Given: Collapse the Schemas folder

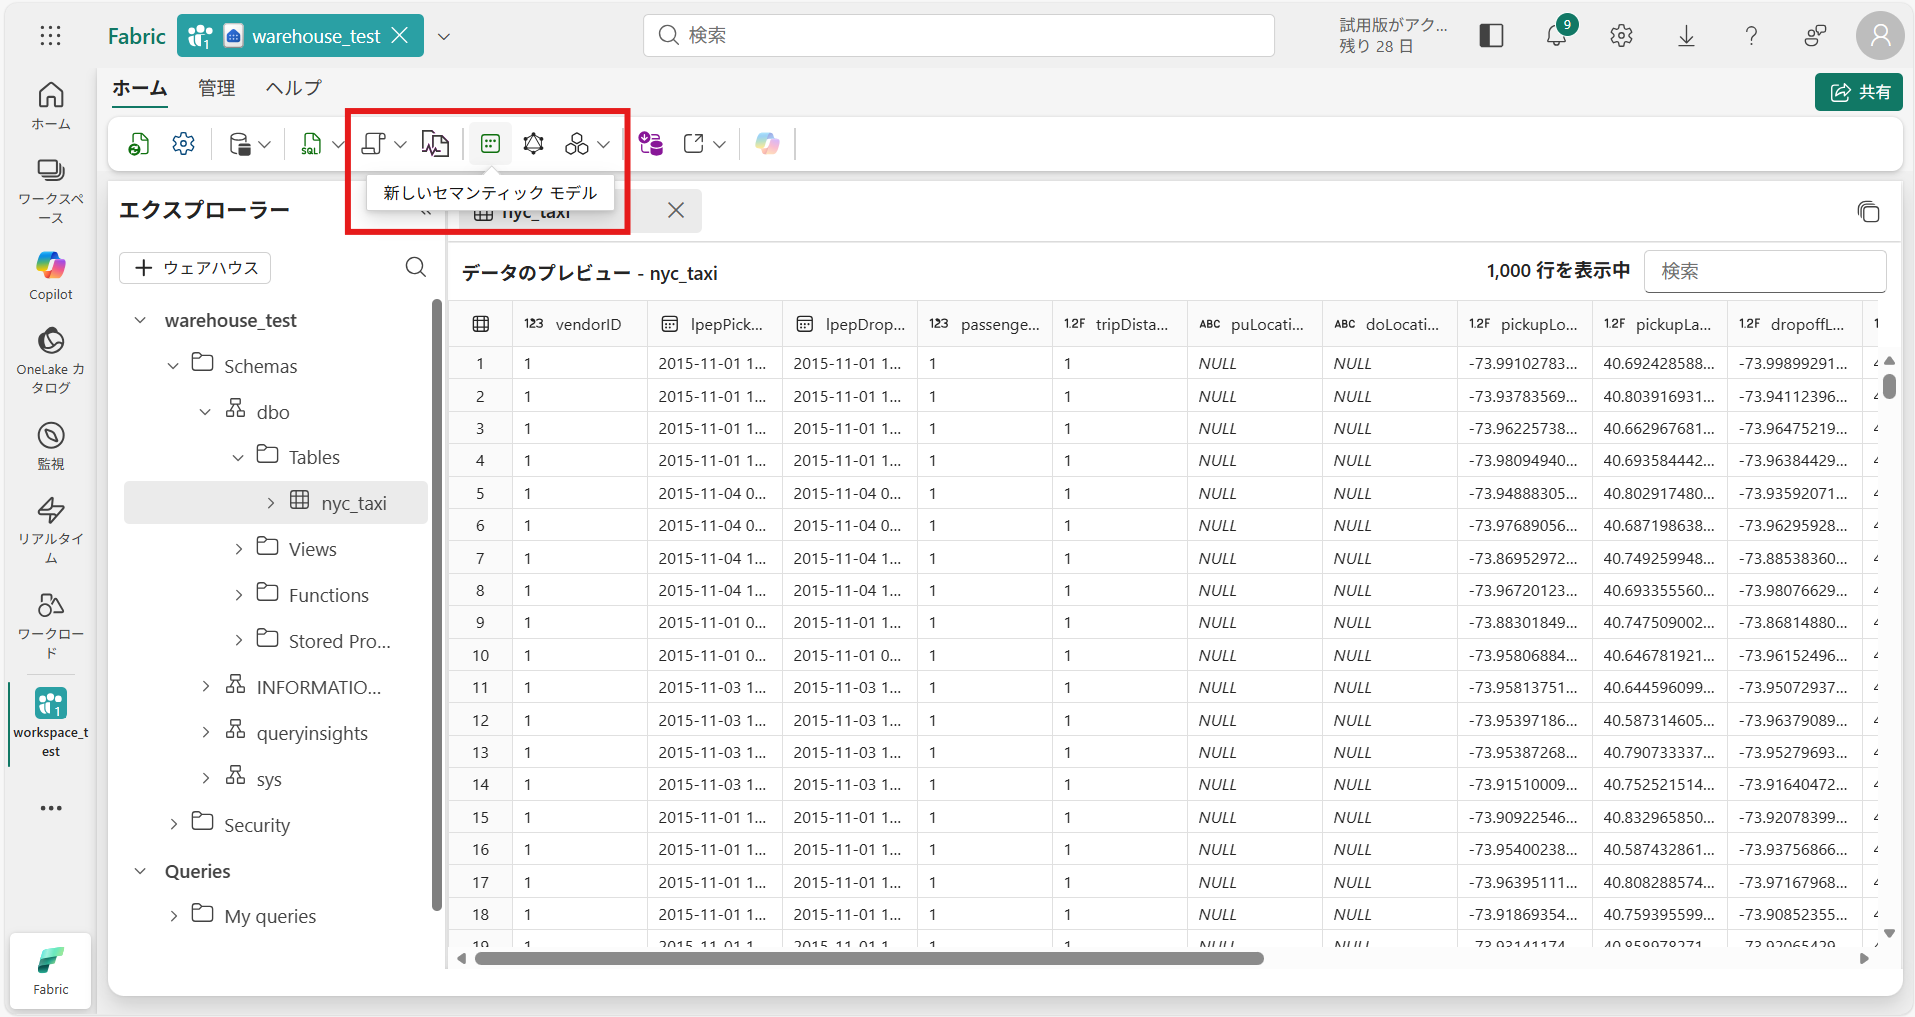Looking at the screenshot, I should (173, 366).
